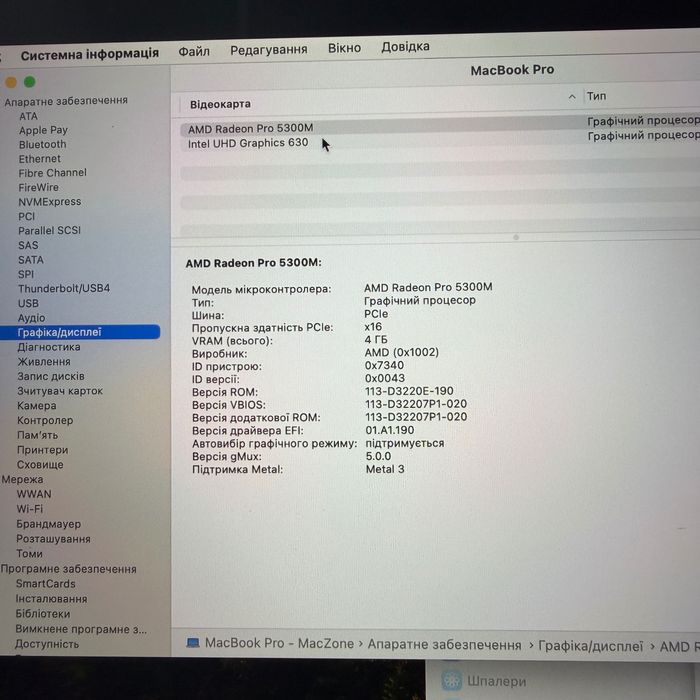Select Wi-Fi in the sidebar

point(29,509)
